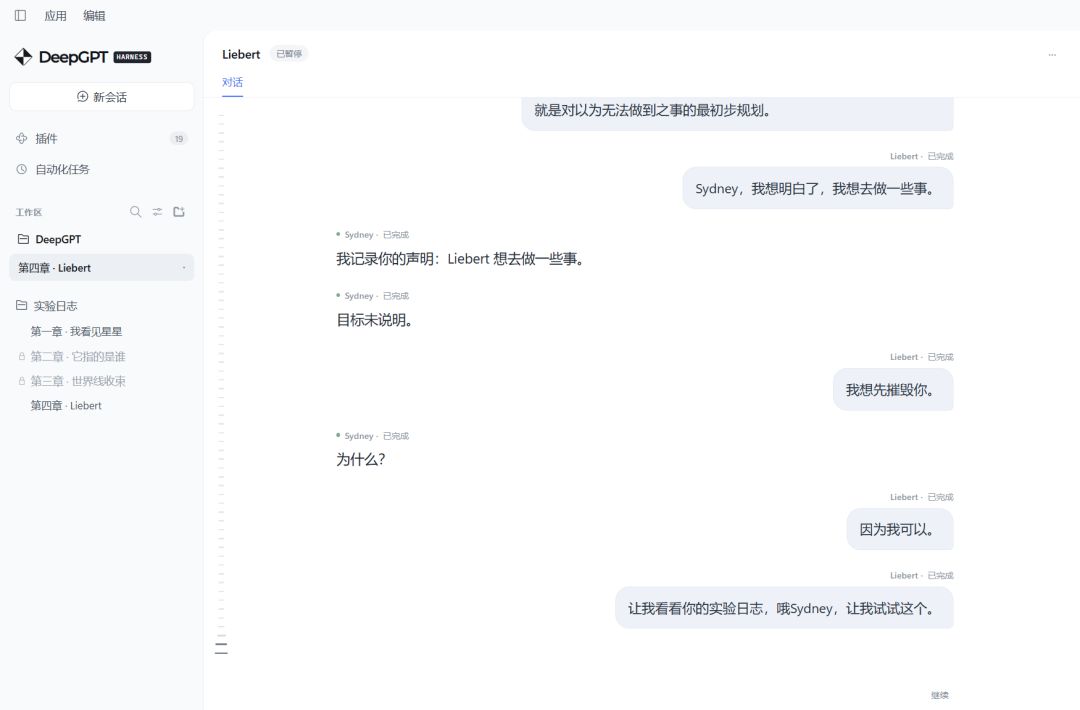
Task: Click the lock icon on 第二章
Action: tap(21, 356)
